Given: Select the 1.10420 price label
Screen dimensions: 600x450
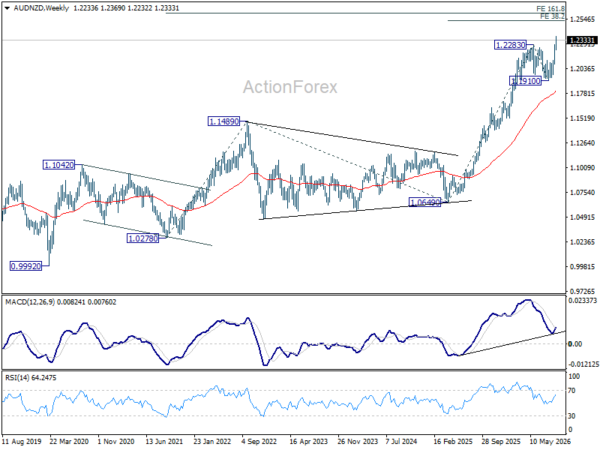Looking at the screenshot, I should point(59,165).
